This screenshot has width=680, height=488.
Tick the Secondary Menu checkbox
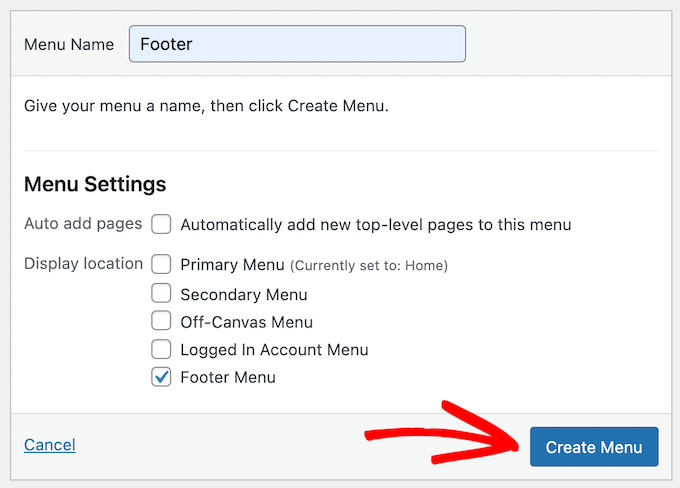[161, 294]
